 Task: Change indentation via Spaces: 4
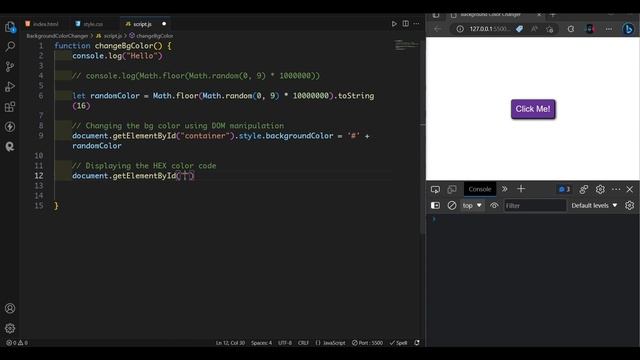[261, 343]
